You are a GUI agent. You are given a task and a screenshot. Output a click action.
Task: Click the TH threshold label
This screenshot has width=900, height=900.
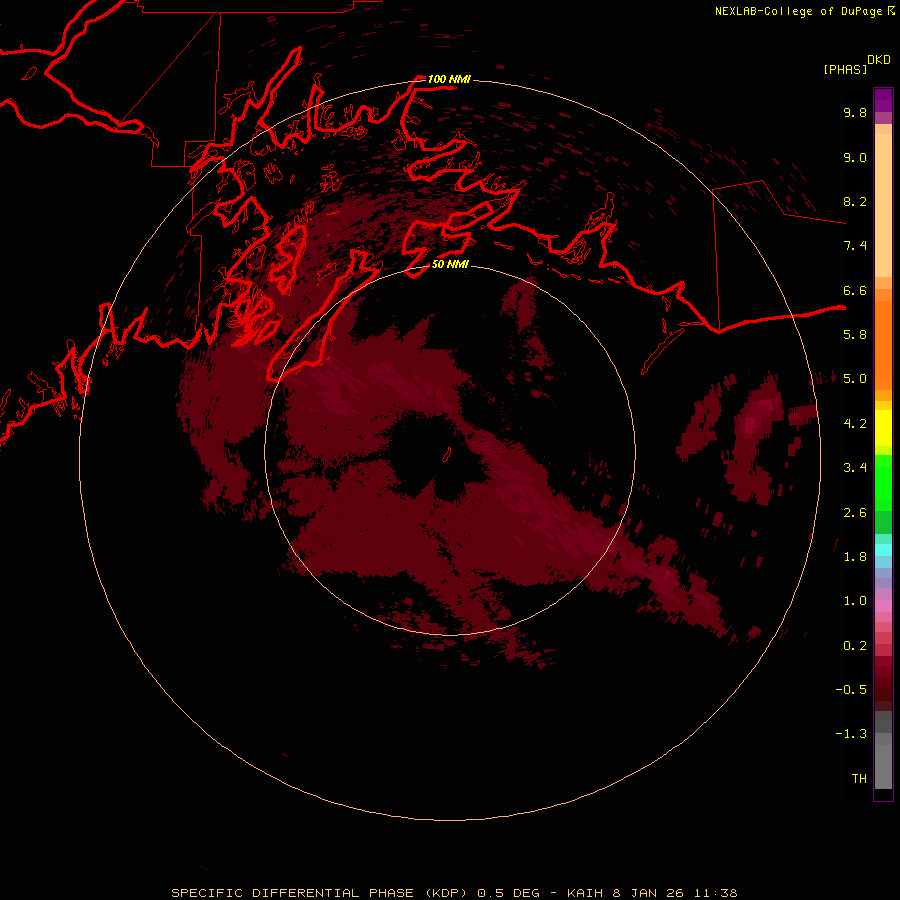859,778
